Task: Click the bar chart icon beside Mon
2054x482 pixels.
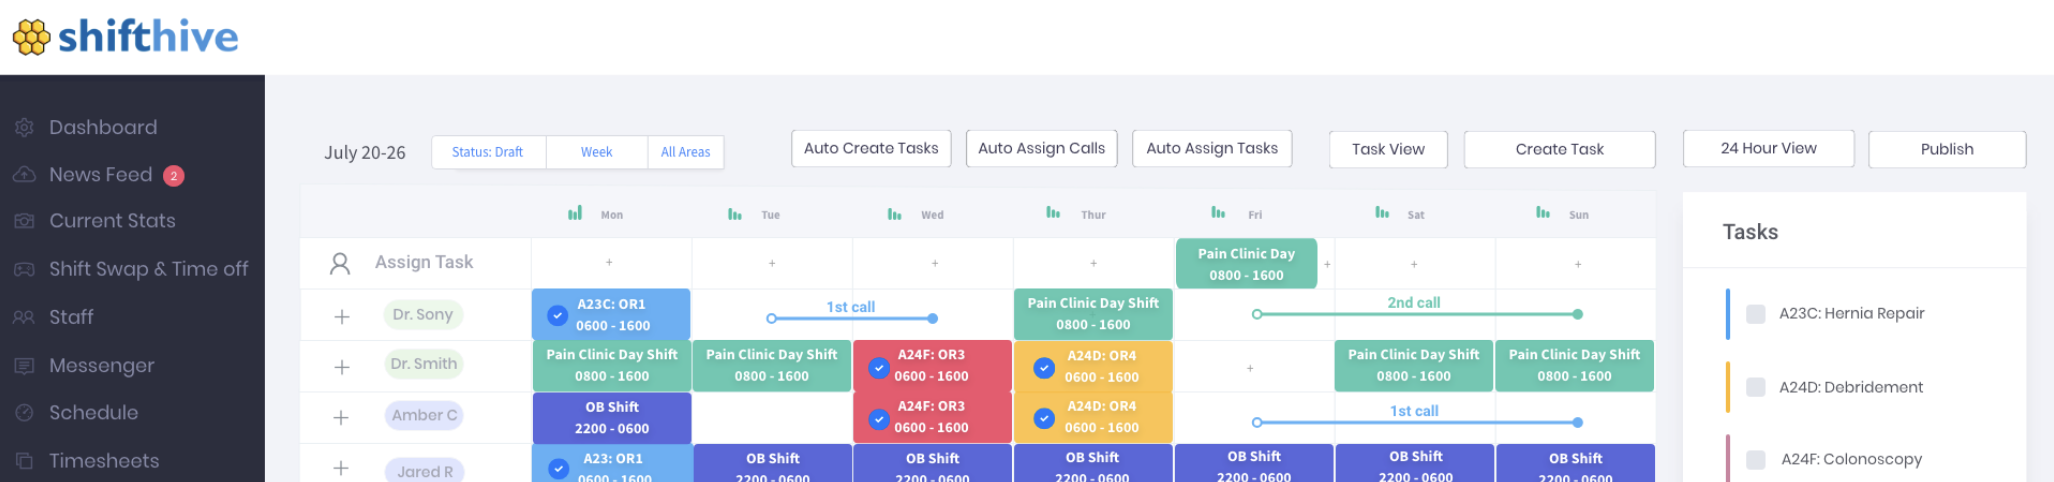Action: [x=575, y=213]
